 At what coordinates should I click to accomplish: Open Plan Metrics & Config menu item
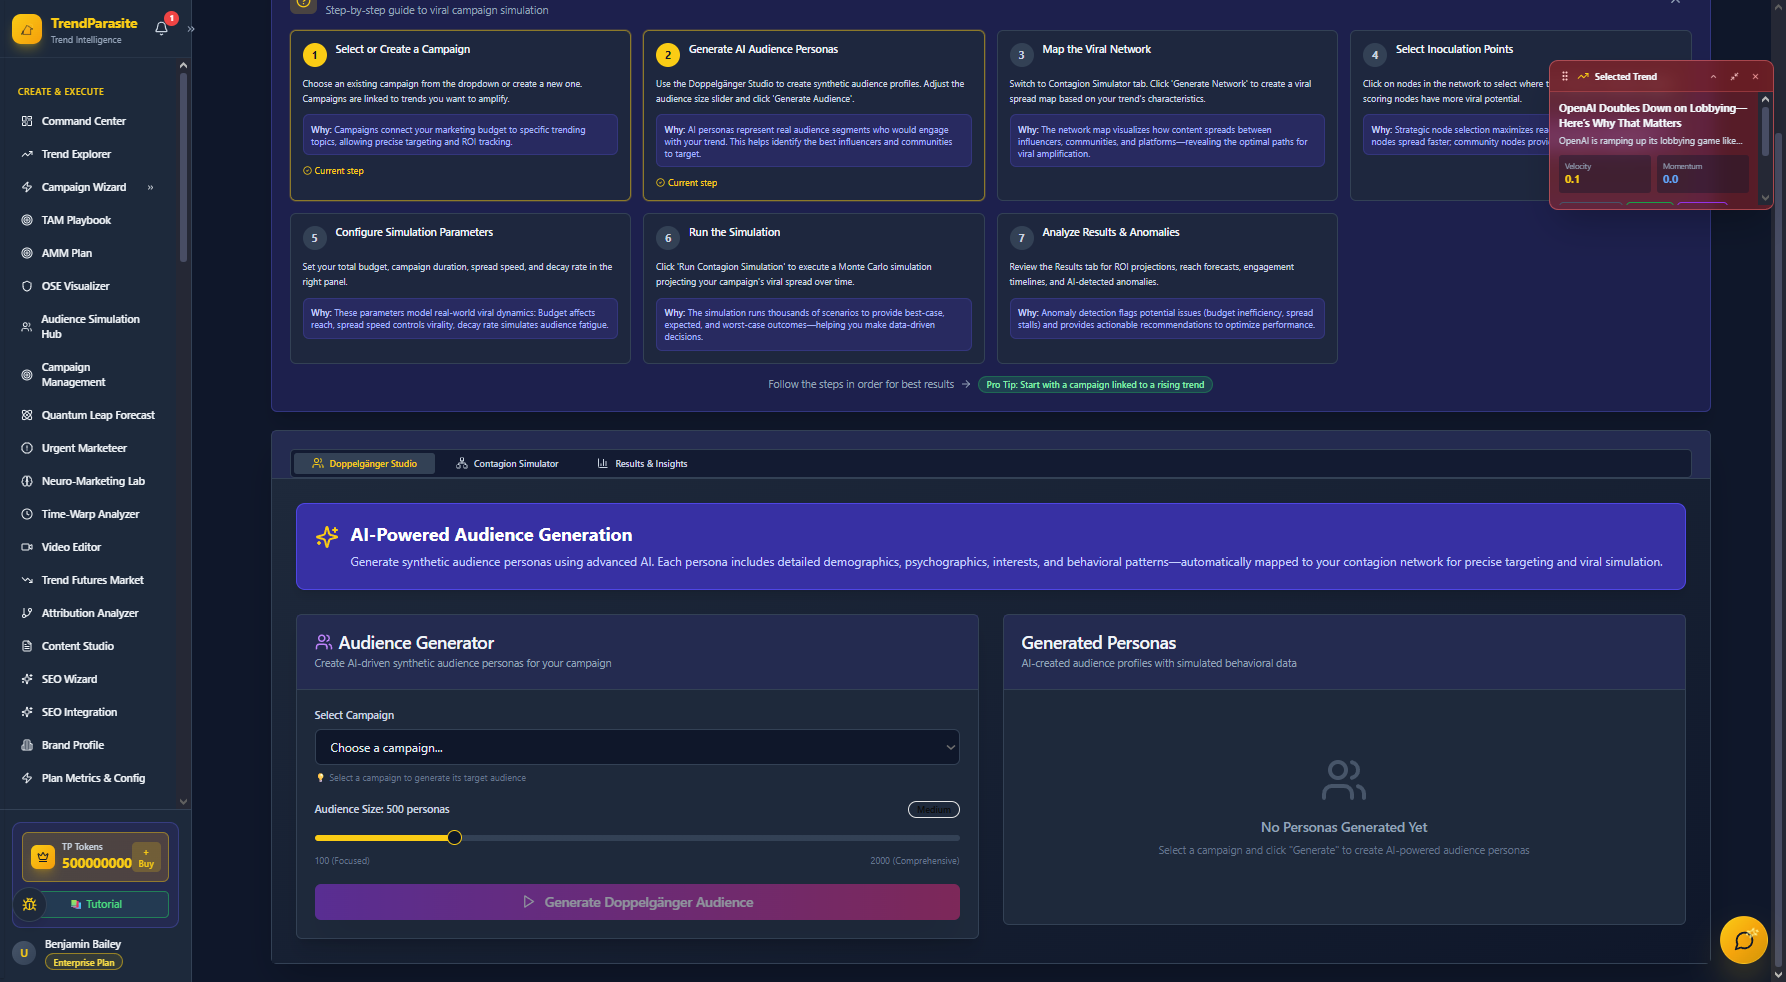point(93,778)
